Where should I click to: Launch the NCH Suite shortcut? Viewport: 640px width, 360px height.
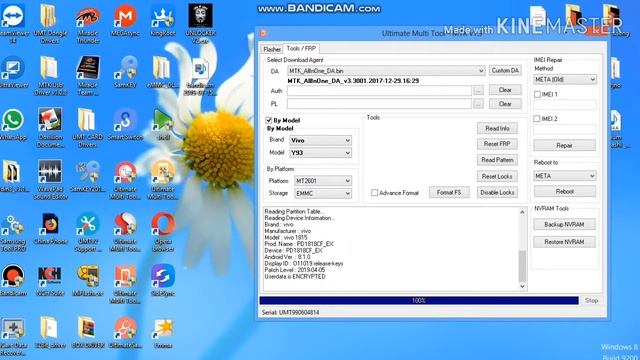point(50,281)
